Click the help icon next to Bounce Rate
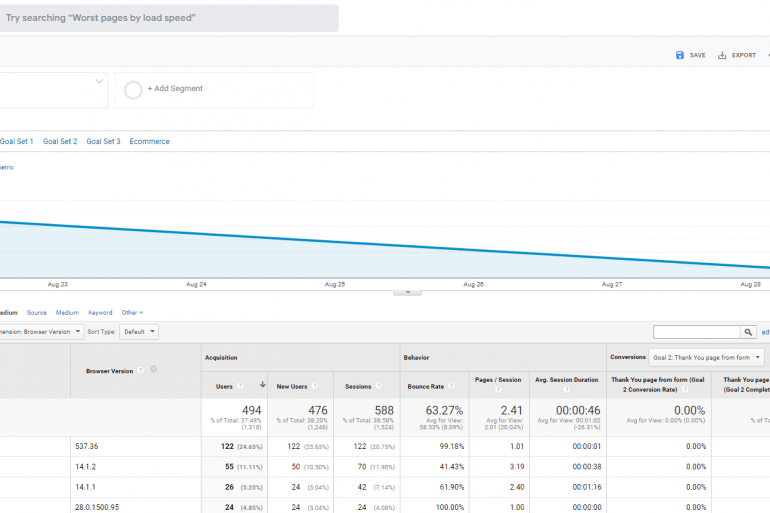The width and height of the screenshot is (770, 513). pos(451,386)
